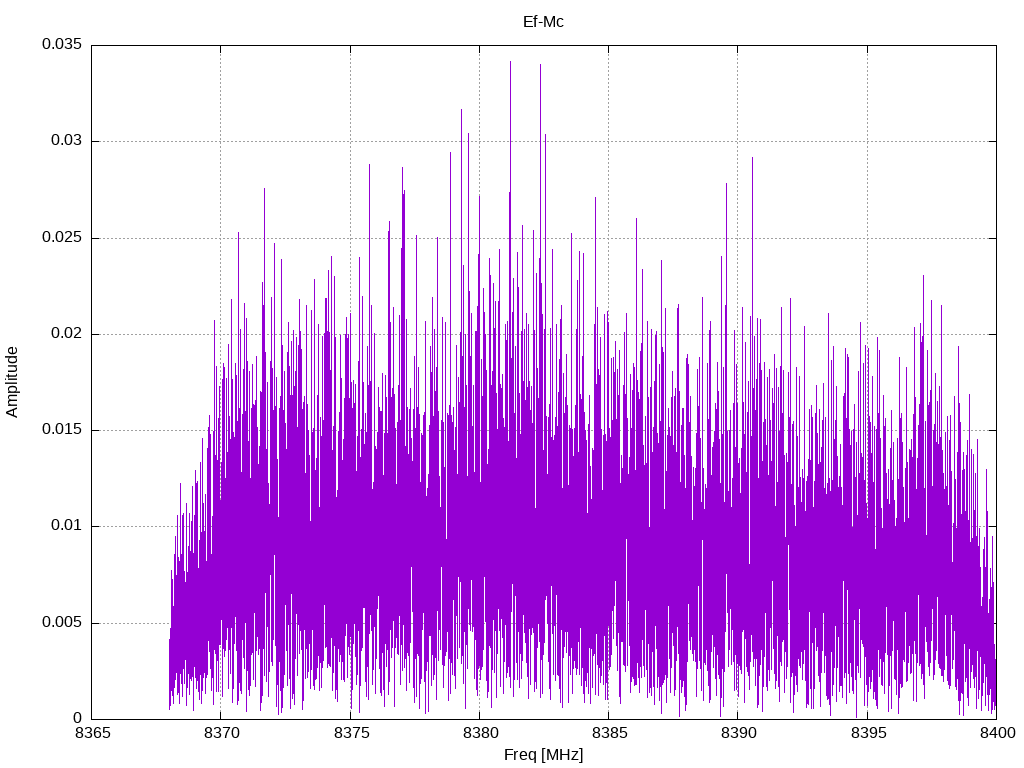Screen dimensions: 1024x768
Task: Select the 8380 x-axis tick label
Action: pyautogui.click(x=480, y=733)
